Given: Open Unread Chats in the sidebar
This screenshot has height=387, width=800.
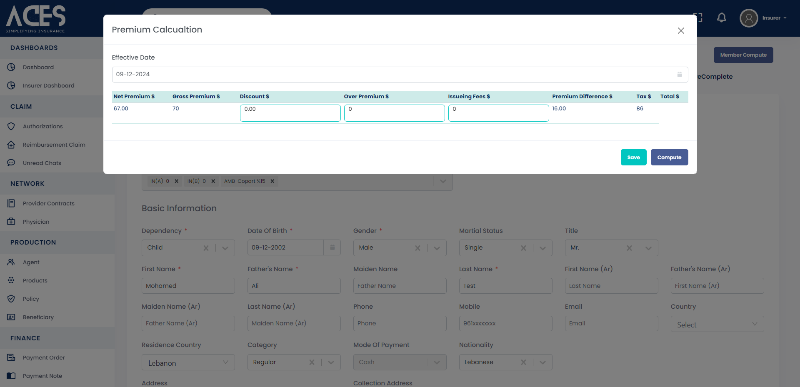Looking at the screenshot, I should [42, 163].
